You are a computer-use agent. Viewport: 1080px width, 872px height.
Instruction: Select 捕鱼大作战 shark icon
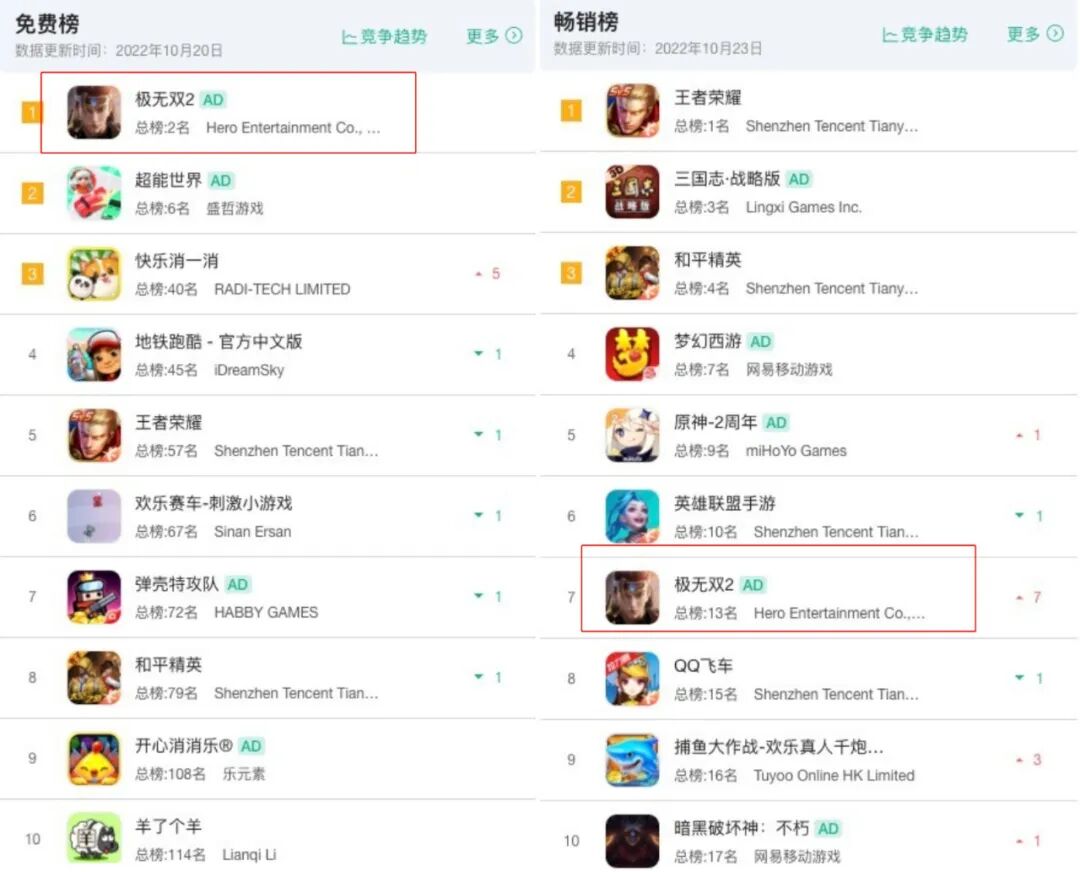pyautogui.click(x=632, y=760)
